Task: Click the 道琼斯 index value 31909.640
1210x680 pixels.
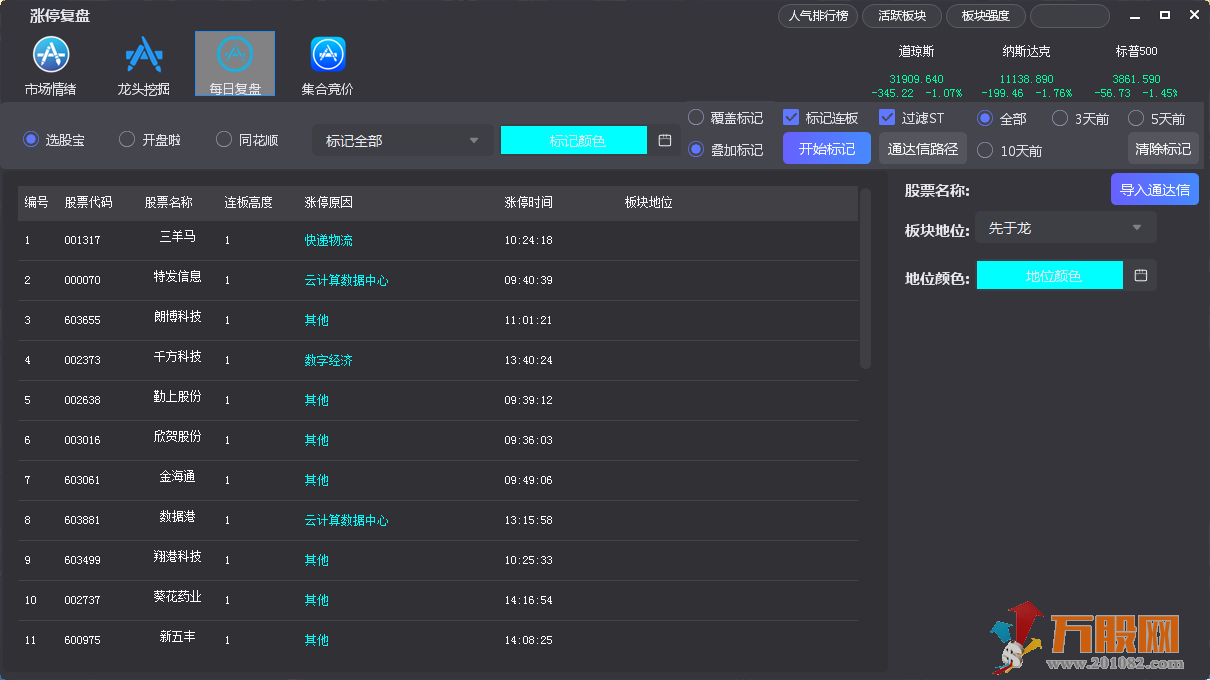Action: click(x=916, y=79)
